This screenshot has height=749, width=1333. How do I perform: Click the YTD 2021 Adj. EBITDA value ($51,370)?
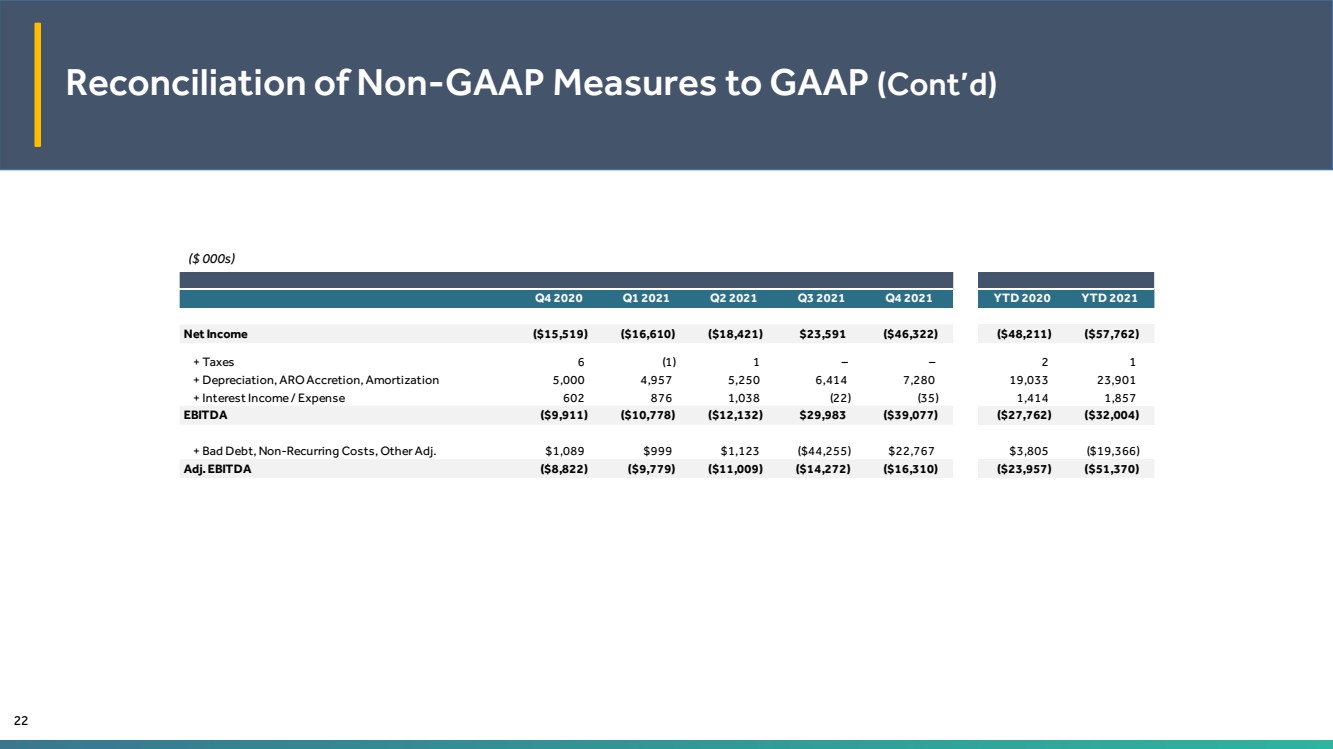pos(1112,469)
